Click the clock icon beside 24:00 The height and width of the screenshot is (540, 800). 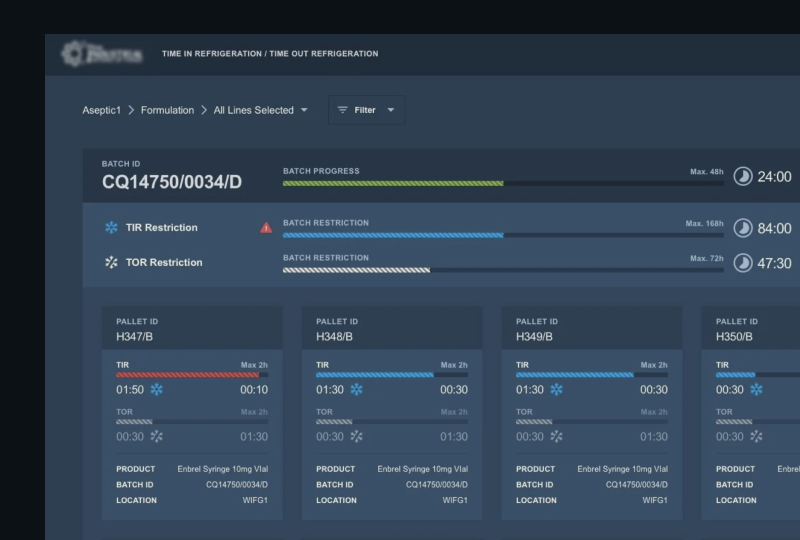tap(743, 177)
